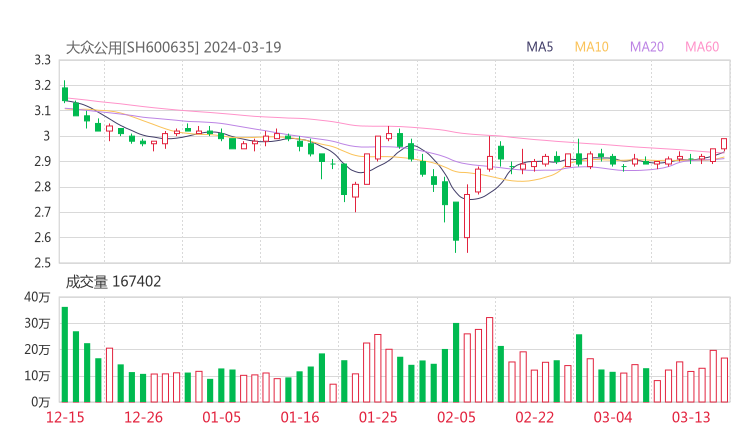Click the MA20 legend label
This screenshot has width=740, height=440.
[x=647, y=47]
